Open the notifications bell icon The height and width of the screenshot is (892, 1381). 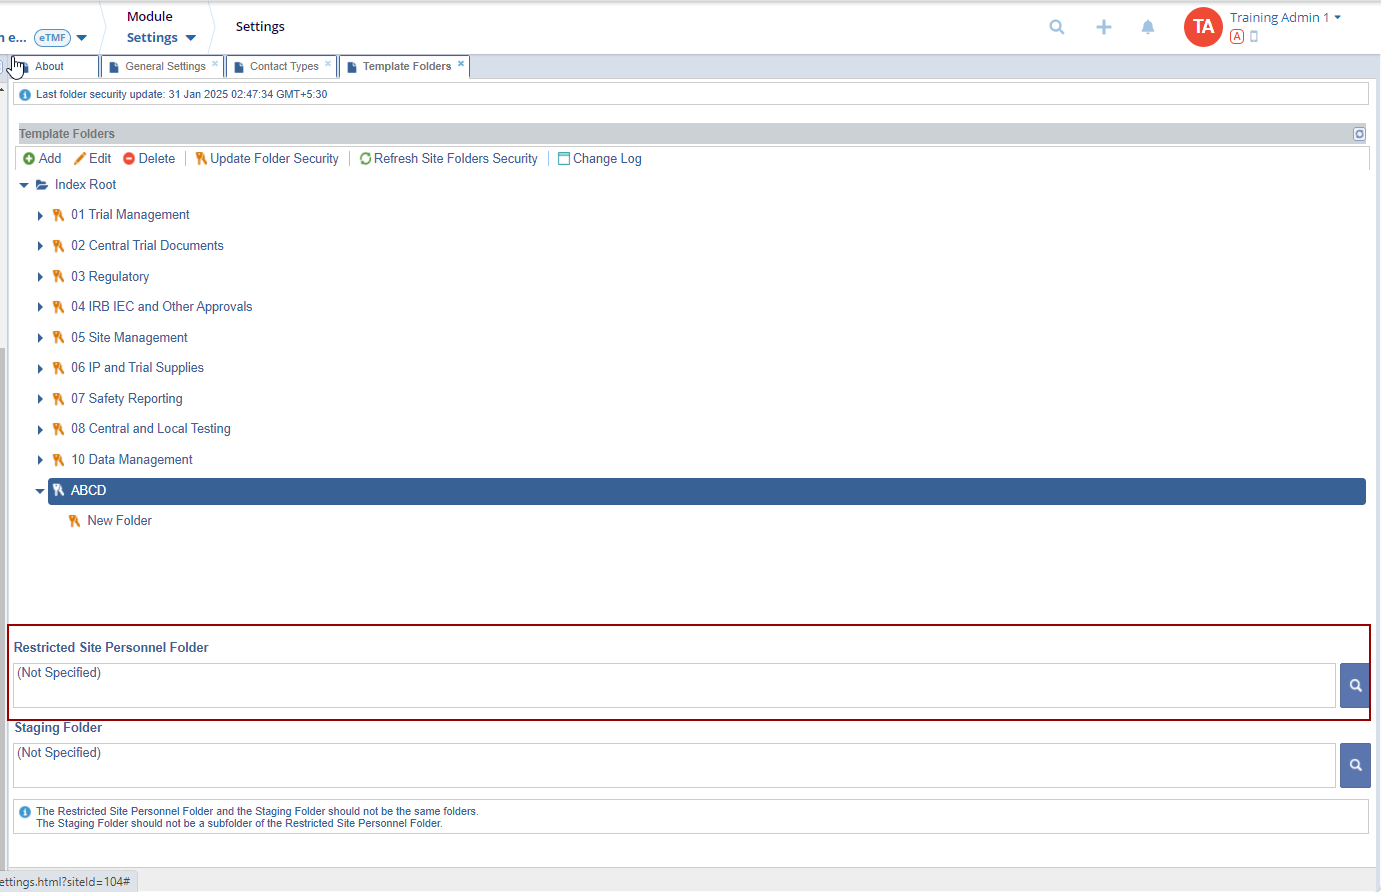click(1148, 27)
